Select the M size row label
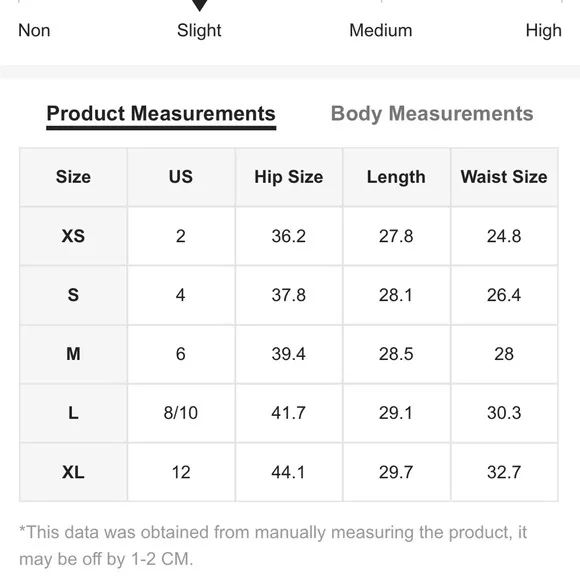 73,354
